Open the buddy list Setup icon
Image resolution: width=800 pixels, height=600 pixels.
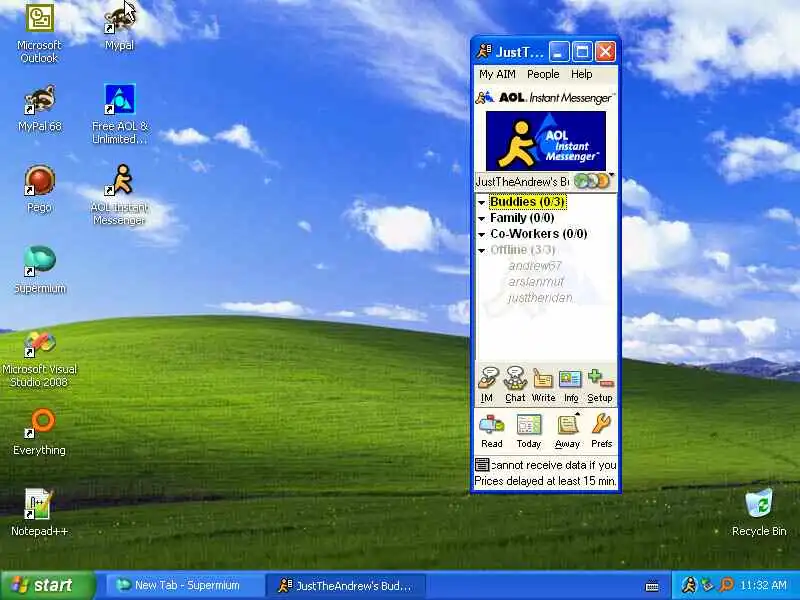599,385
